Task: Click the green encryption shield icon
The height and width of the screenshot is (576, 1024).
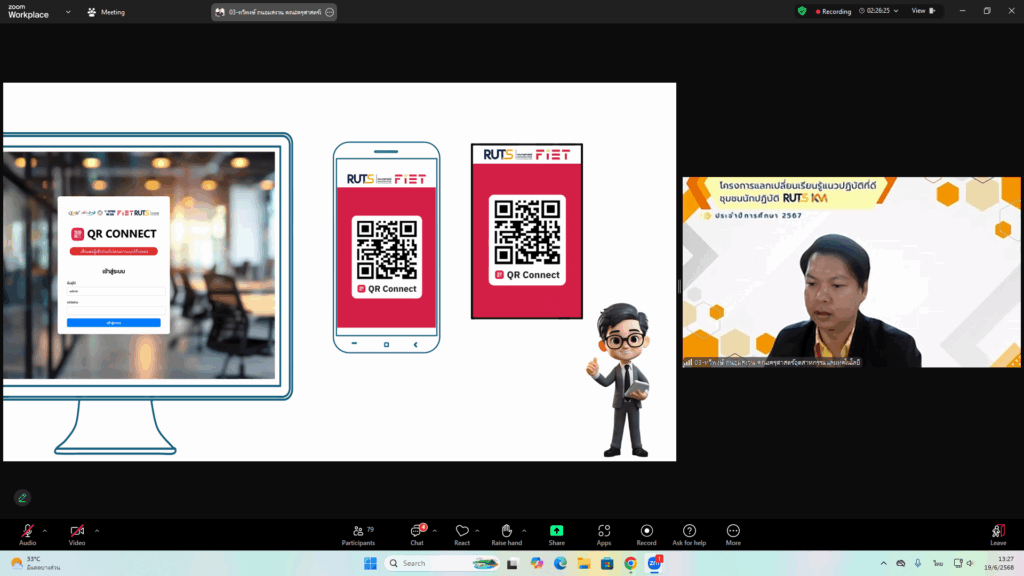Action: click(802, 11)
